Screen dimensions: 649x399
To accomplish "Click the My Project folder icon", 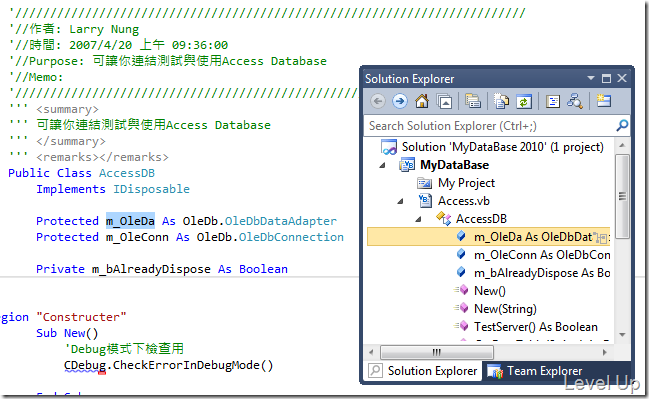I will tap(424, 183).
